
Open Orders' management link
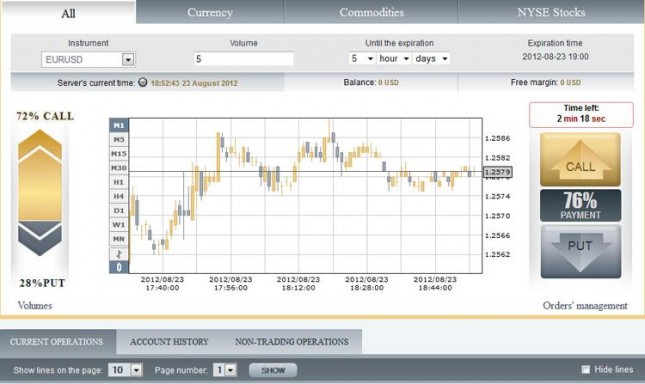[x=585, y=306]
